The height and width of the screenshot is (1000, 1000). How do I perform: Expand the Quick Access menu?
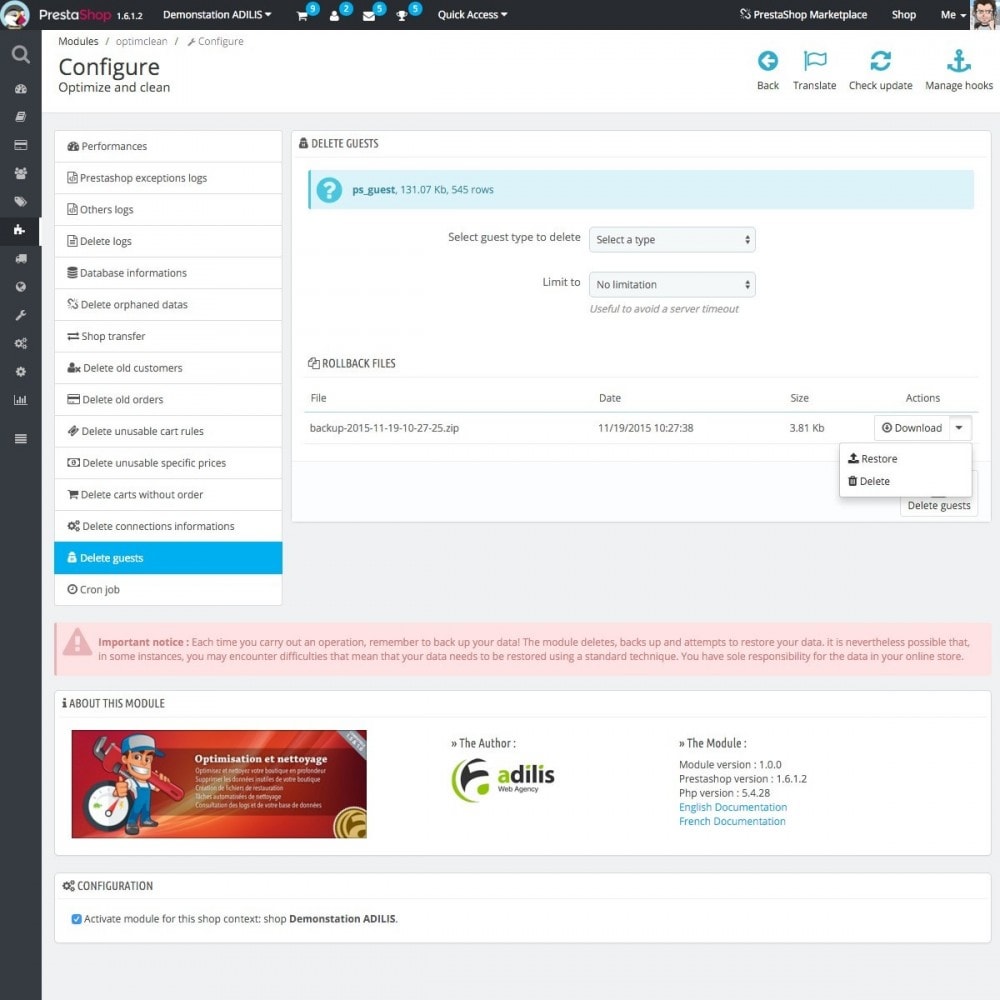click(x=472, y=15)
